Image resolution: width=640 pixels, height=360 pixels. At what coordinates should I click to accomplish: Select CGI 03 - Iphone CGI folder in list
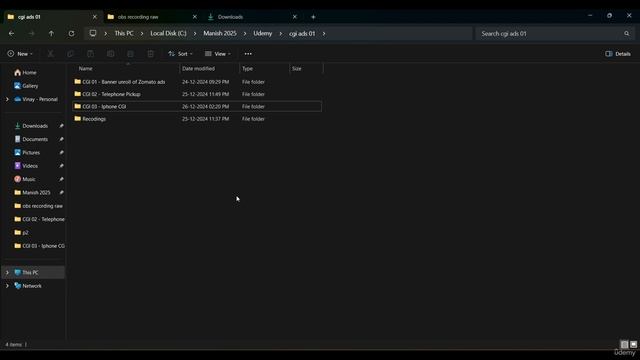tap(197, 107)
